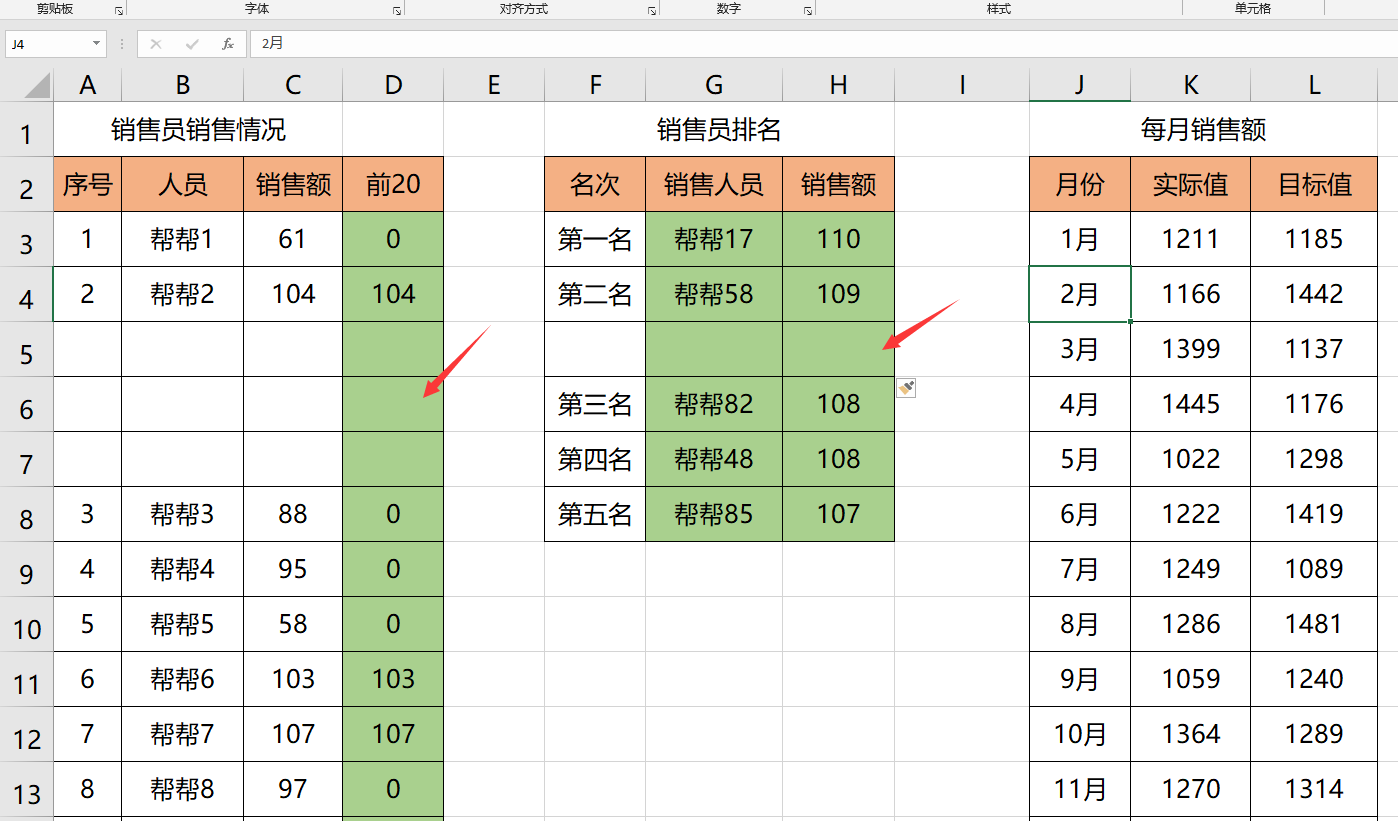The image size is (1398, 821).
Task: Open the 数字 (Number) dialog launcher icon
Action: tap(805, 9)
